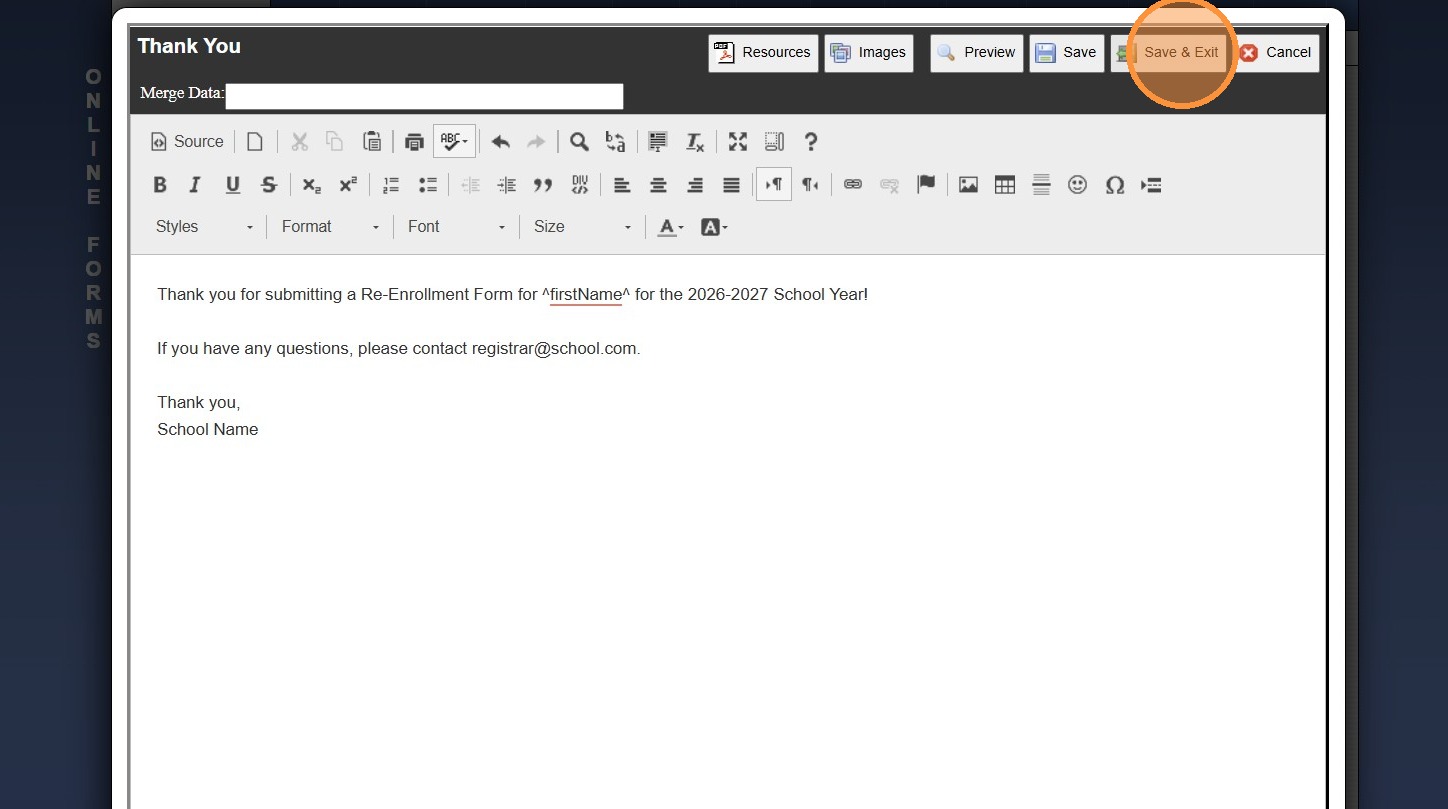Click the "School Name" signature line
The height and width of the screenshot is (809, 1448).
coord(208,430)
